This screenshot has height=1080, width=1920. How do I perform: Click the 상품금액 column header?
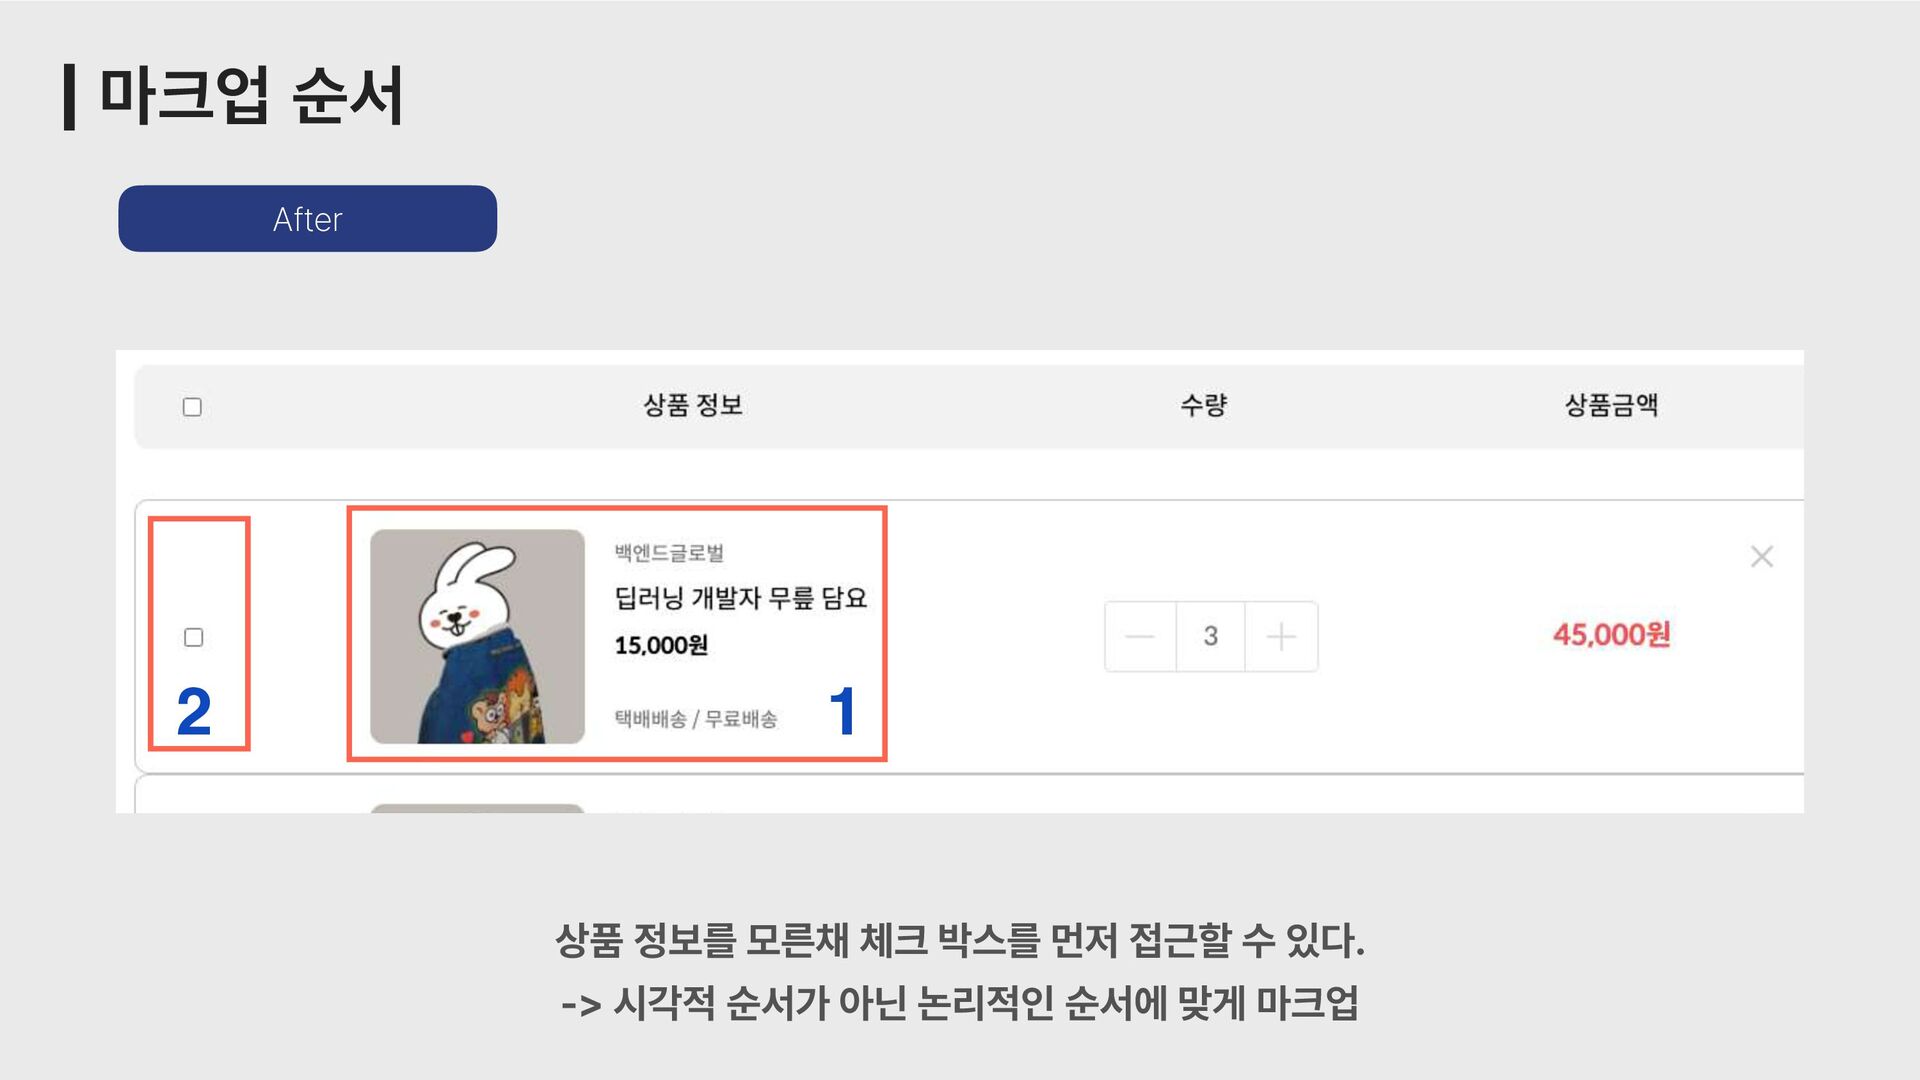click(x=1612, y=405)
